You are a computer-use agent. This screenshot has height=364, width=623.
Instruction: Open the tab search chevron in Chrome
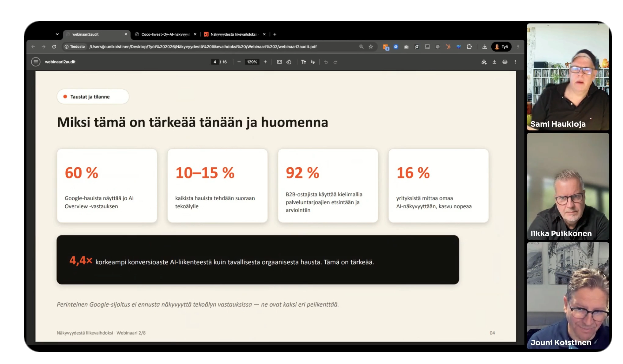point(57,34)
